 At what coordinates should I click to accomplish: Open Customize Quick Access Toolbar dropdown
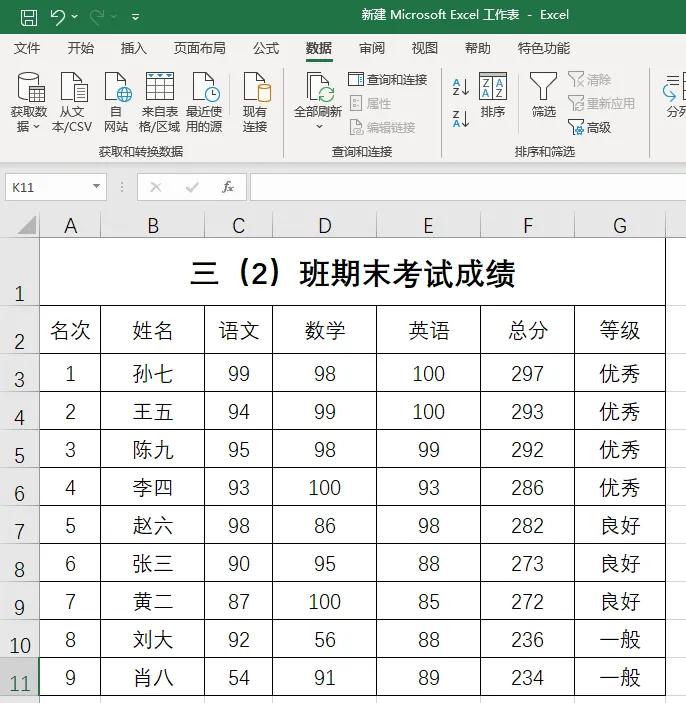click(135, 17)
